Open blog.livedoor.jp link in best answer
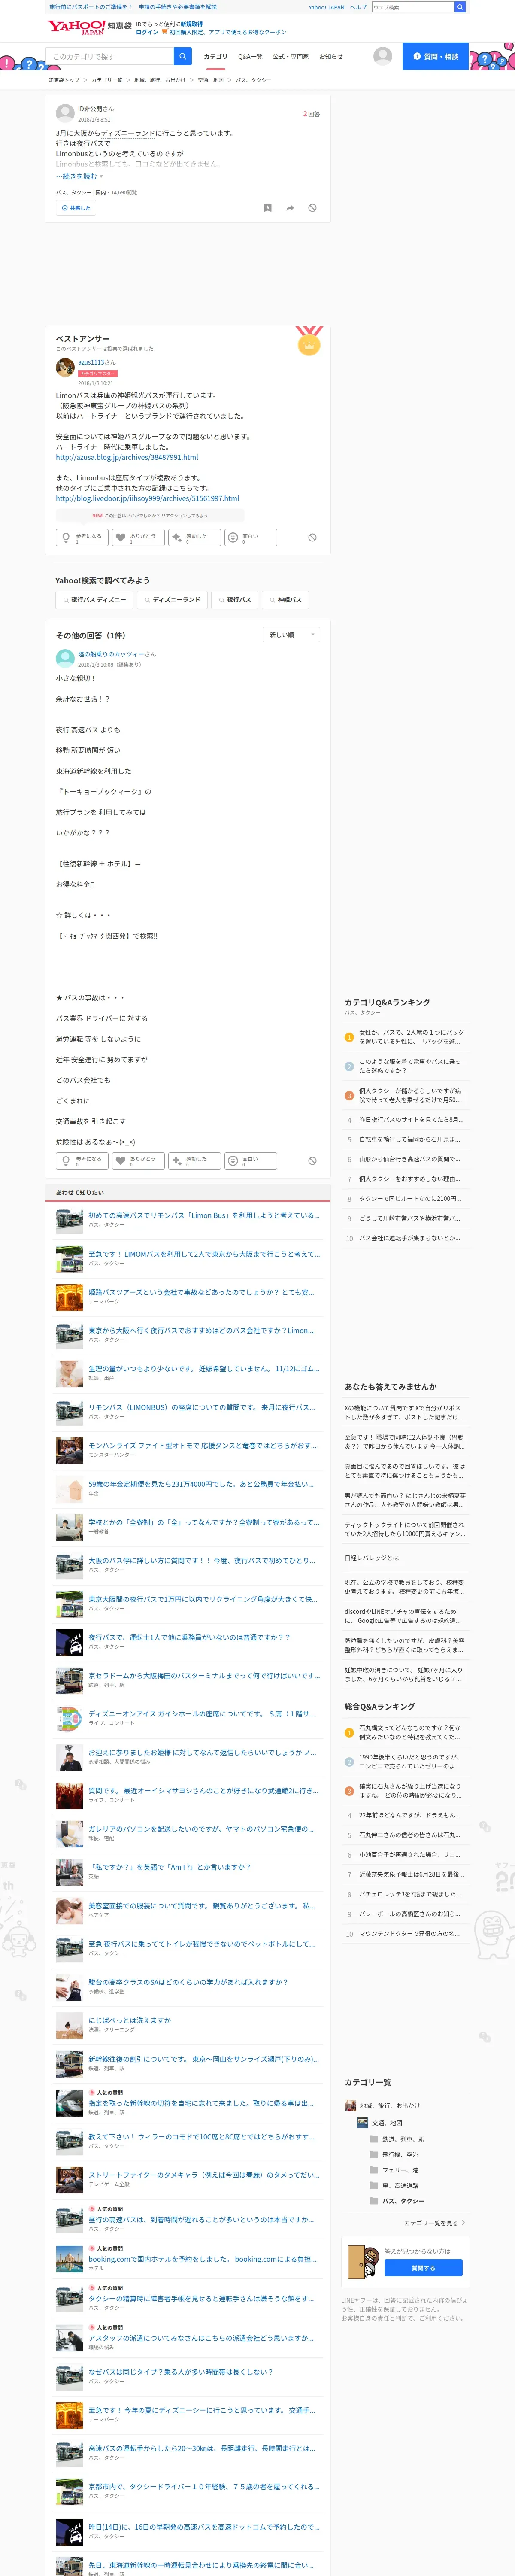 (x=147, y=498)
